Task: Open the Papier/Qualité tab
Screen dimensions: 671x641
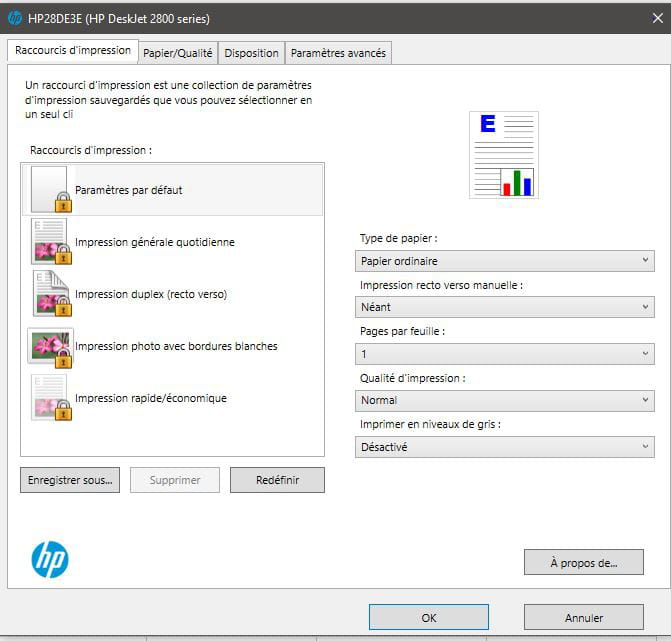Action: click(178, 53)
